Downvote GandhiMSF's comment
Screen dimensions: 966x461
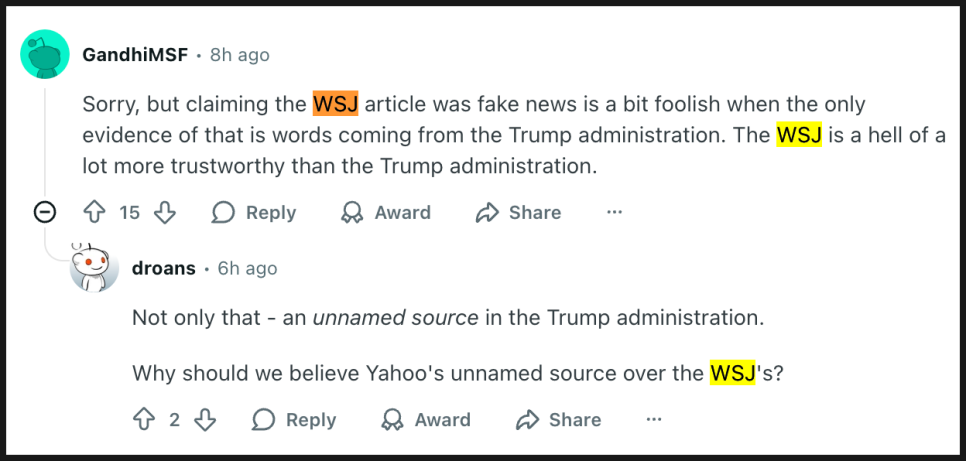click(166, 212)
